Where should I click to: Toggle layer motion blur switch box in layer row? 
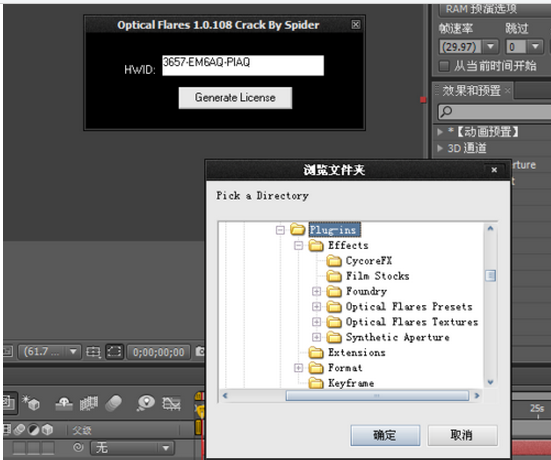coord(19,448)
